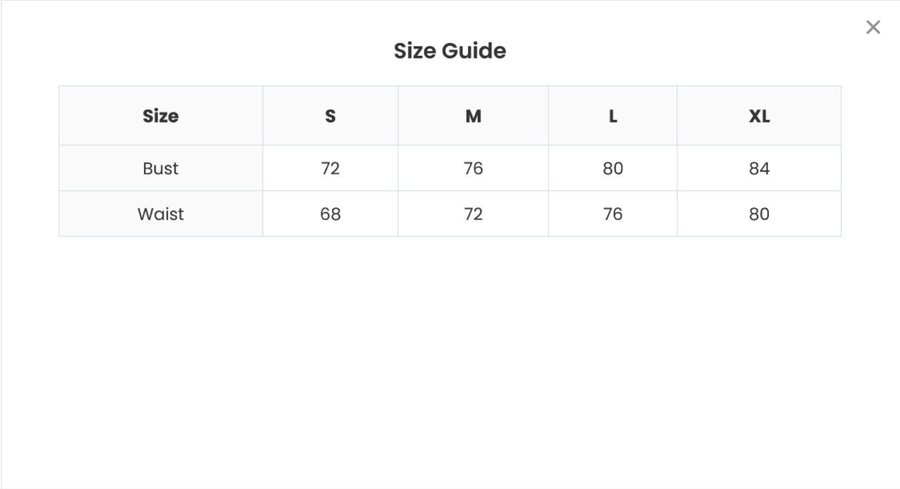Screen dimensions: 900x489
Task: Click Bust value 80 for size L
Action: (613, 168)
